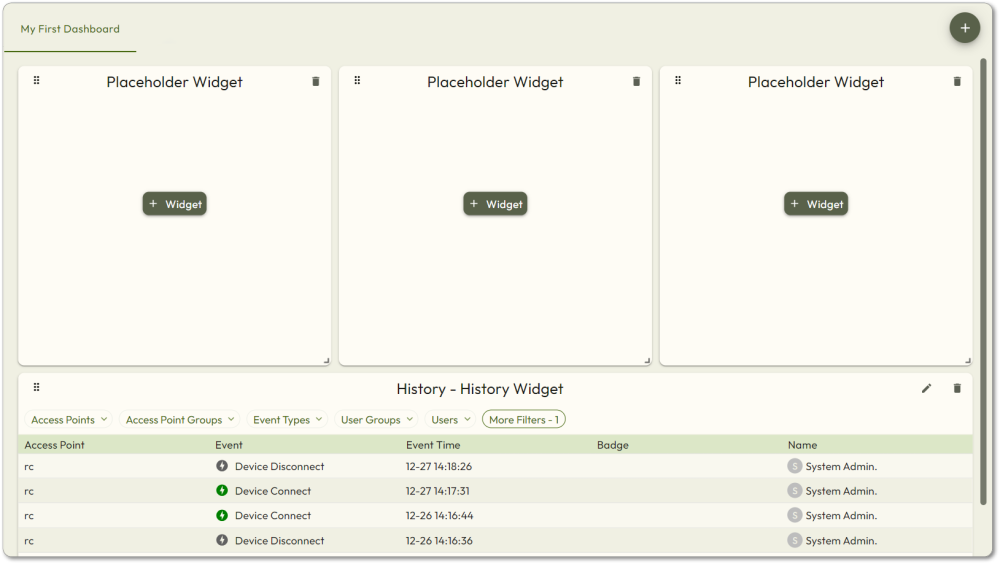The width and height of the screenshot is (1000, 564).
Task: Select Device Disconnect at 12-27 14:18:26
Action: click(x=279, y=467)
